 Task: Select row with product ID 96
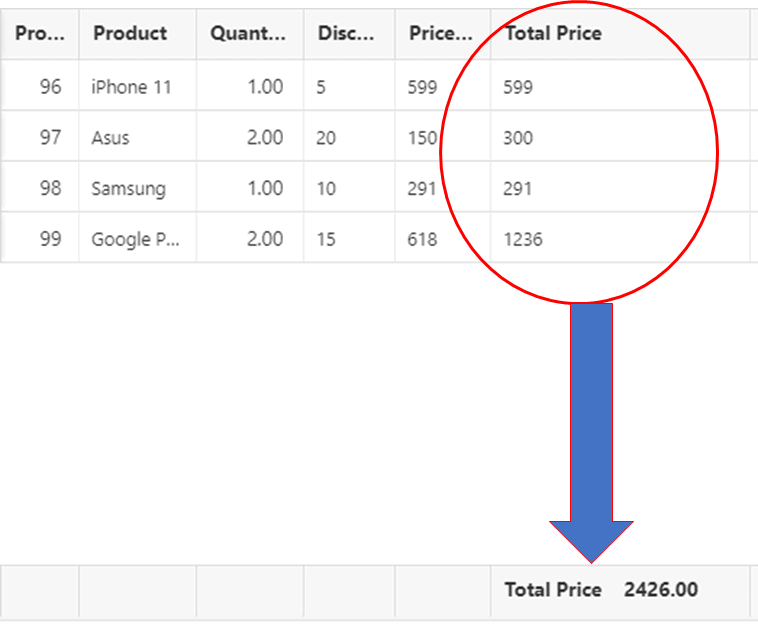pyautogui.click(x=50, y=87)
